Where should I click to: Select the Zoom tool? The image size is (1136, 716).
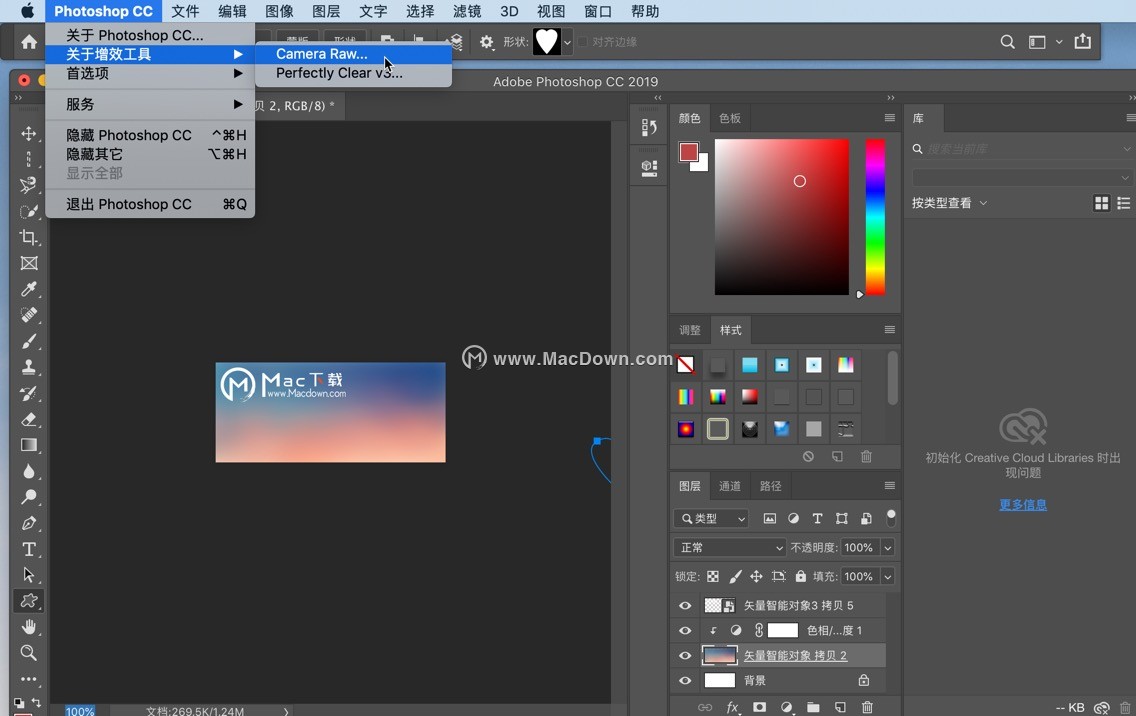(28, 653)
